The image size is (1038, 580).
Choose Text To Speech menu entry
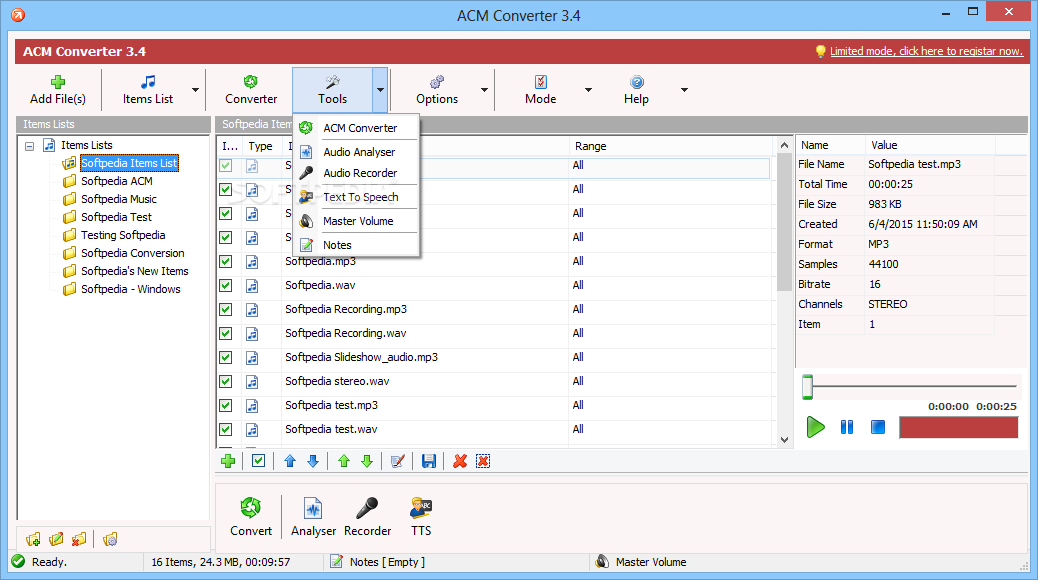tap(356, 197)
